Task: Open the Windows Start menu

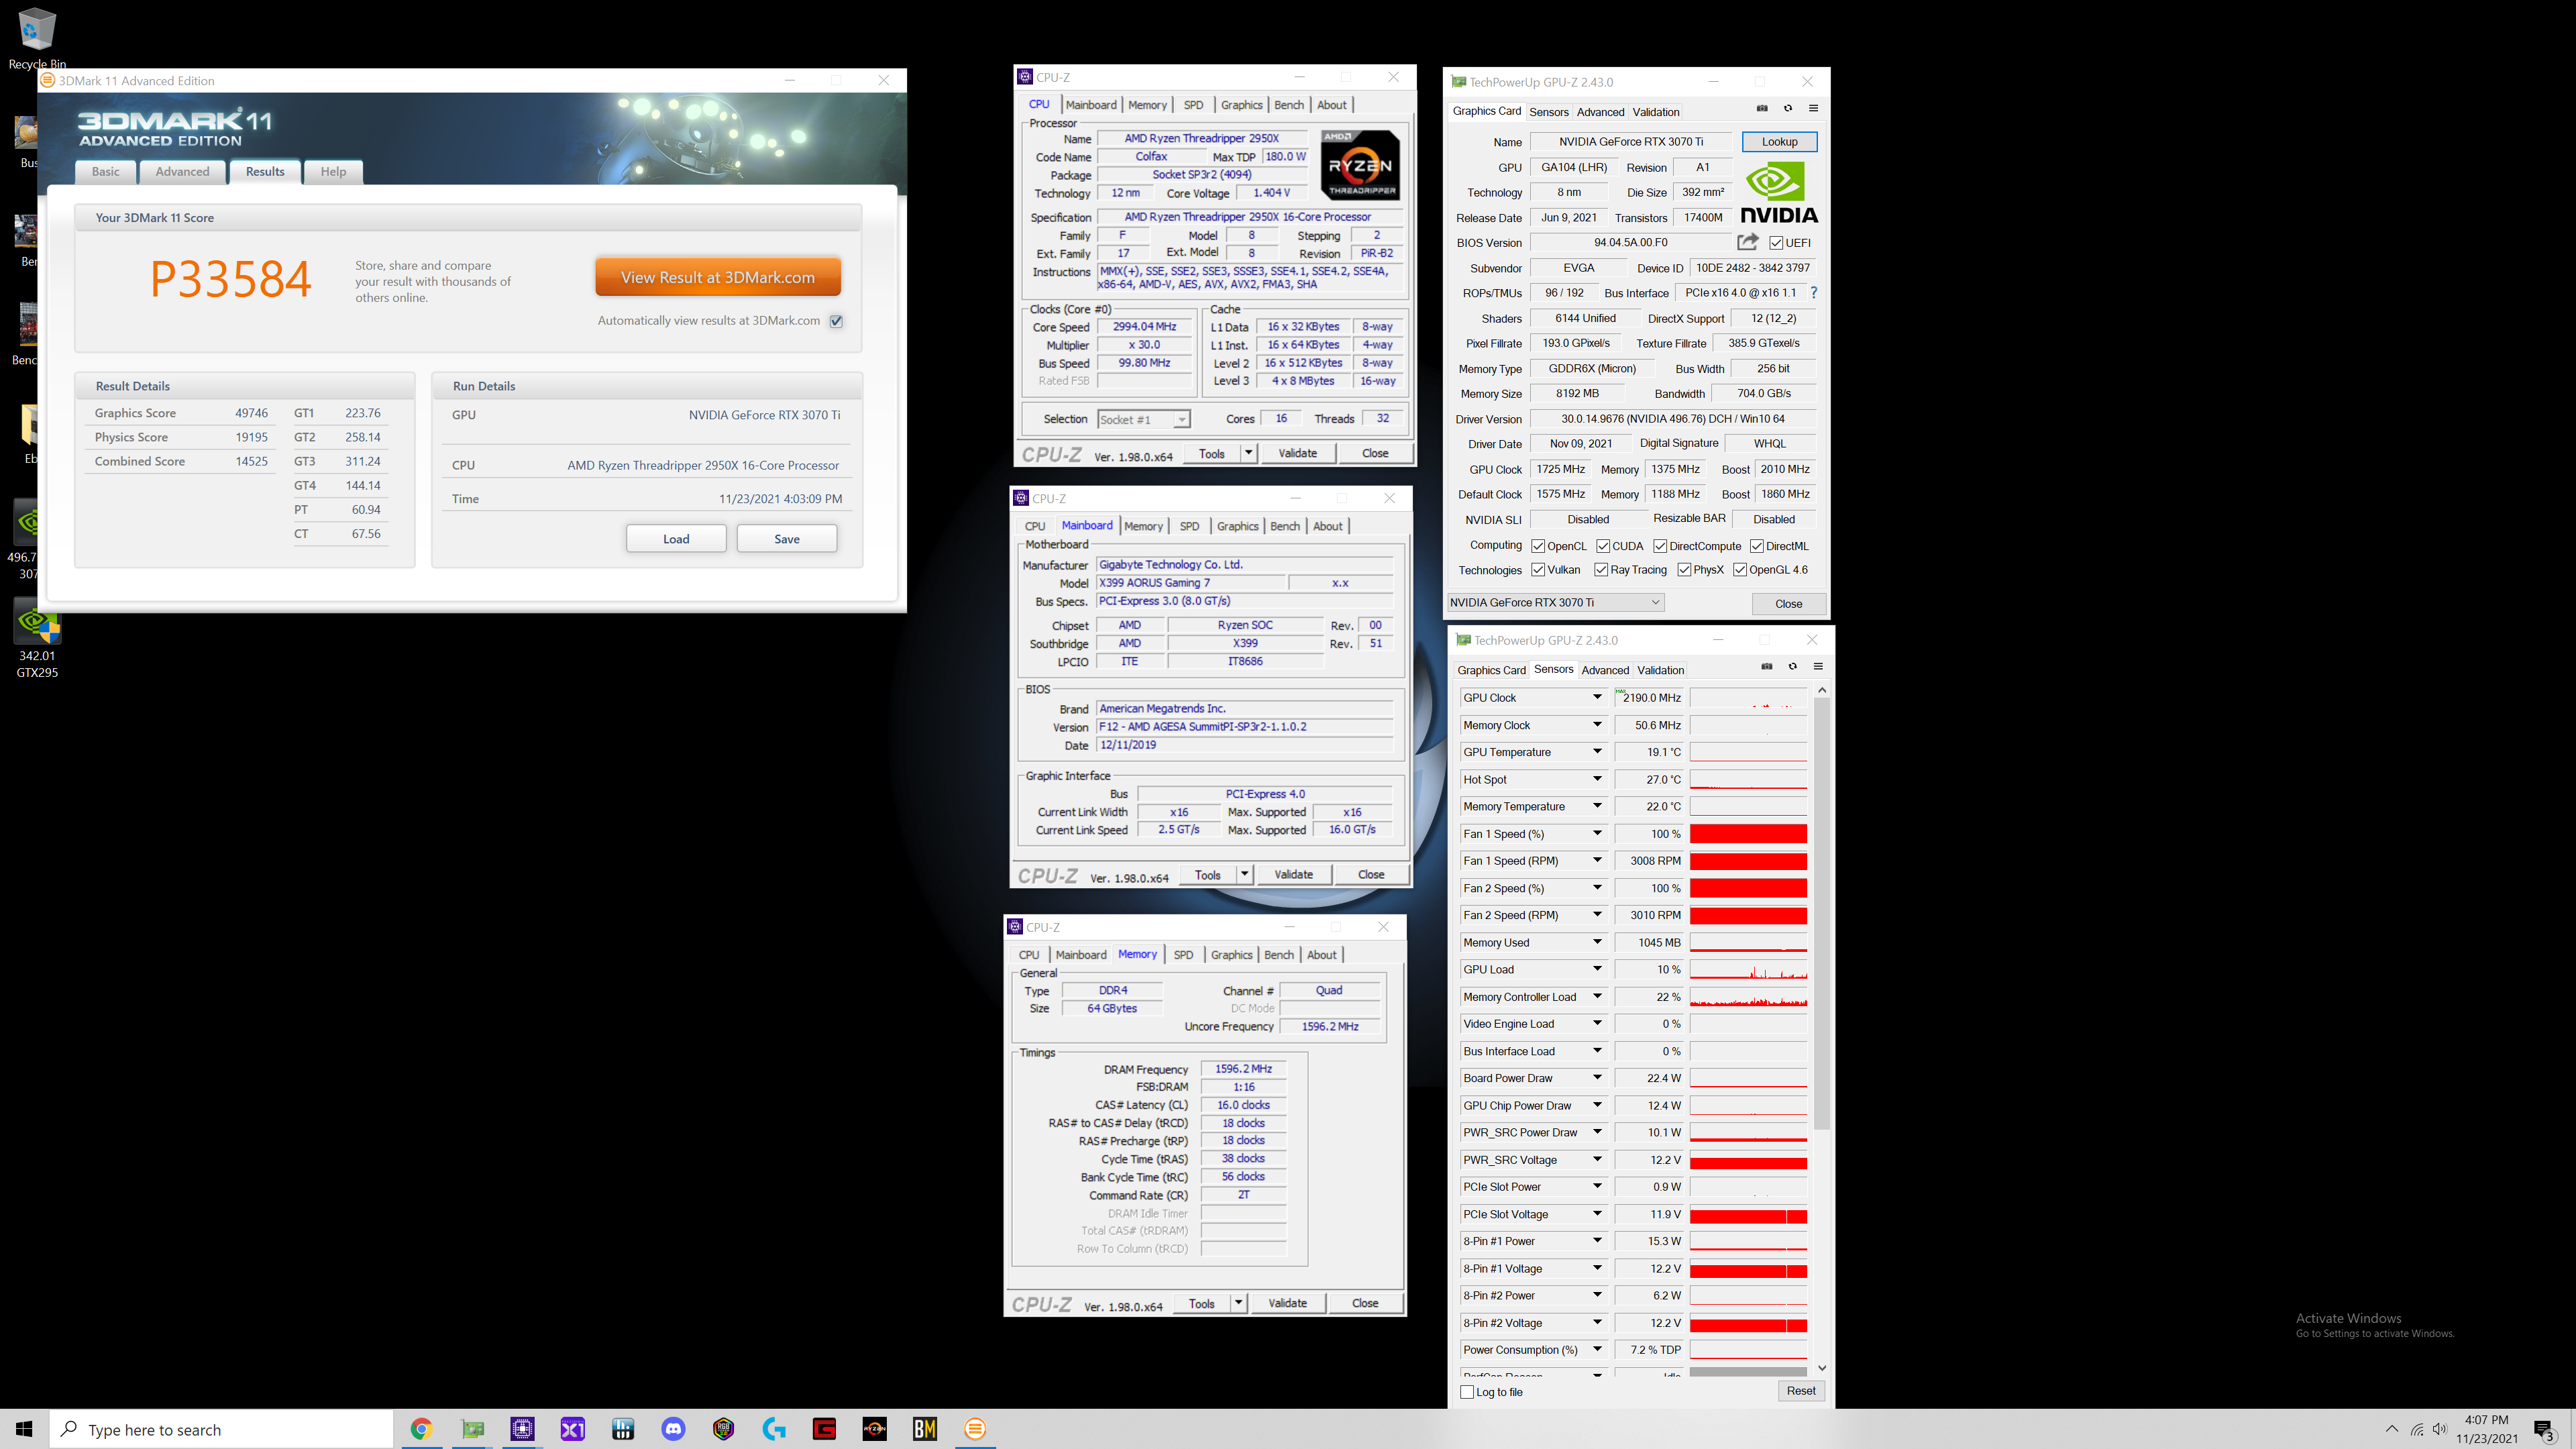Action: (x=24, y=1429)
